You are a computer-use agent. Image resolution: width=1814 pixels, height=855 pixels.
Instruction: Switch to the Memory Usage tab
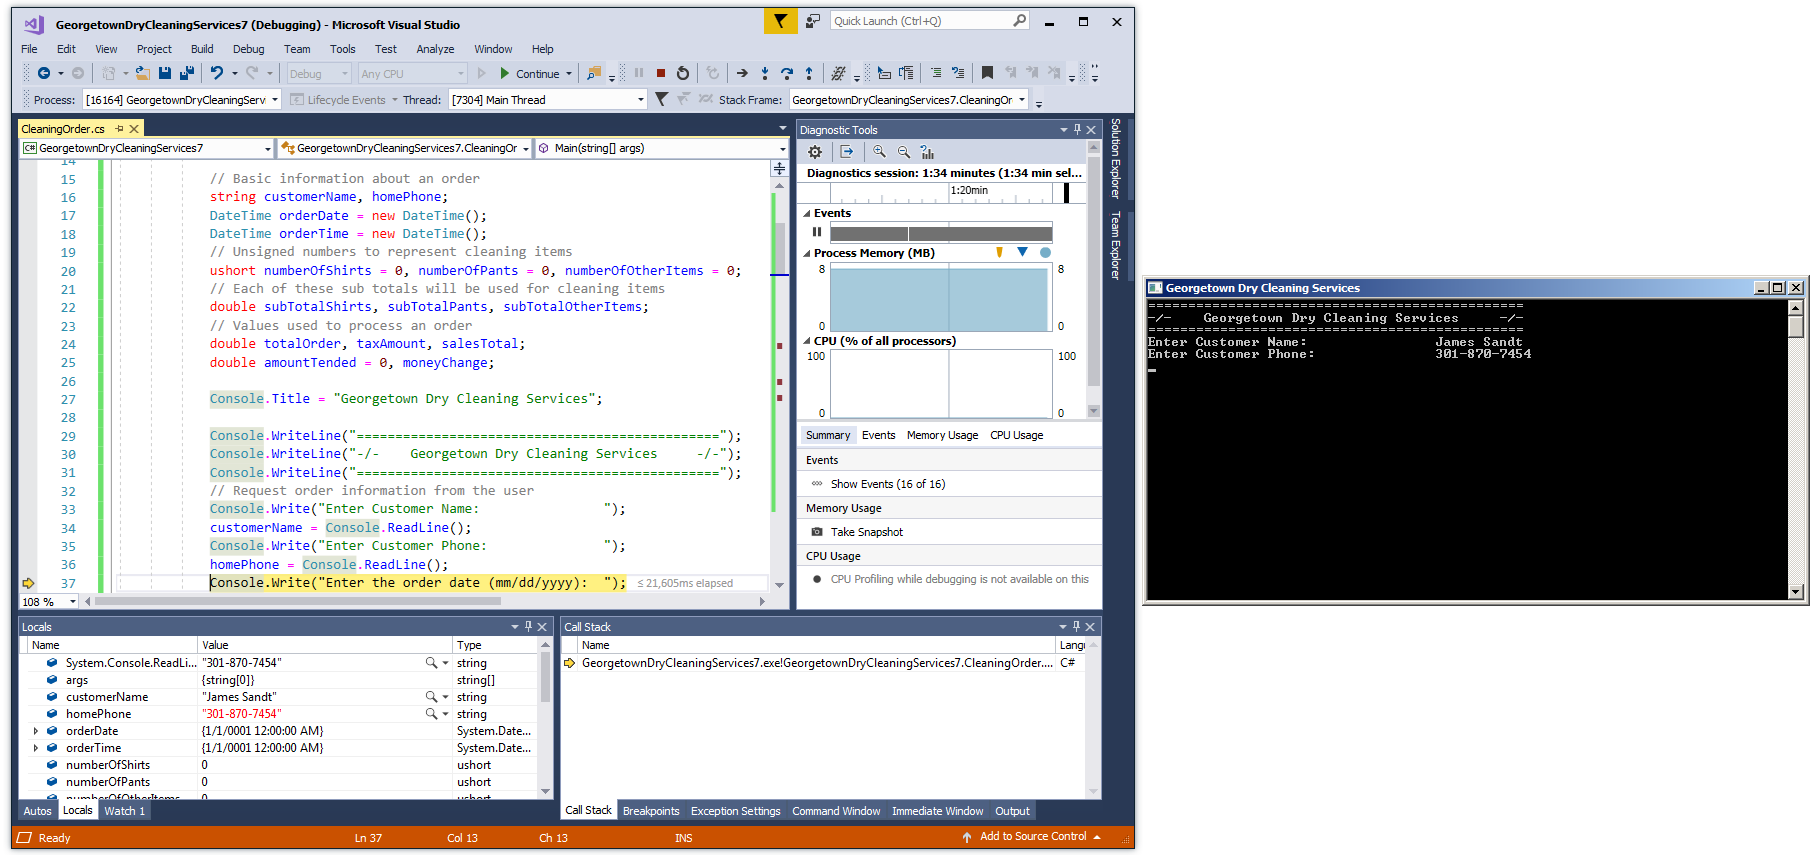pyautogui.click(x=942, y=435)
